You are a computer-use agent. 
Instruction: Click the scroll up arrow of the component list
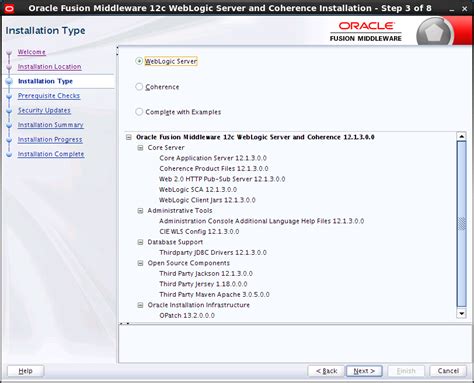[x=462, y=136]
